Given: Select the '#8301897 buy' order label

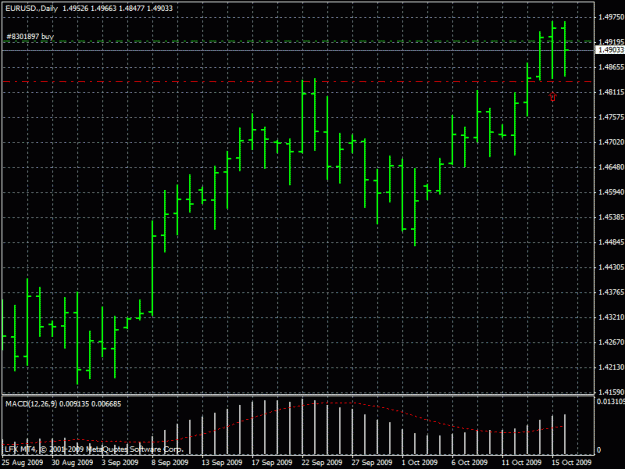Looking at the screenshot, I should 30,37.
